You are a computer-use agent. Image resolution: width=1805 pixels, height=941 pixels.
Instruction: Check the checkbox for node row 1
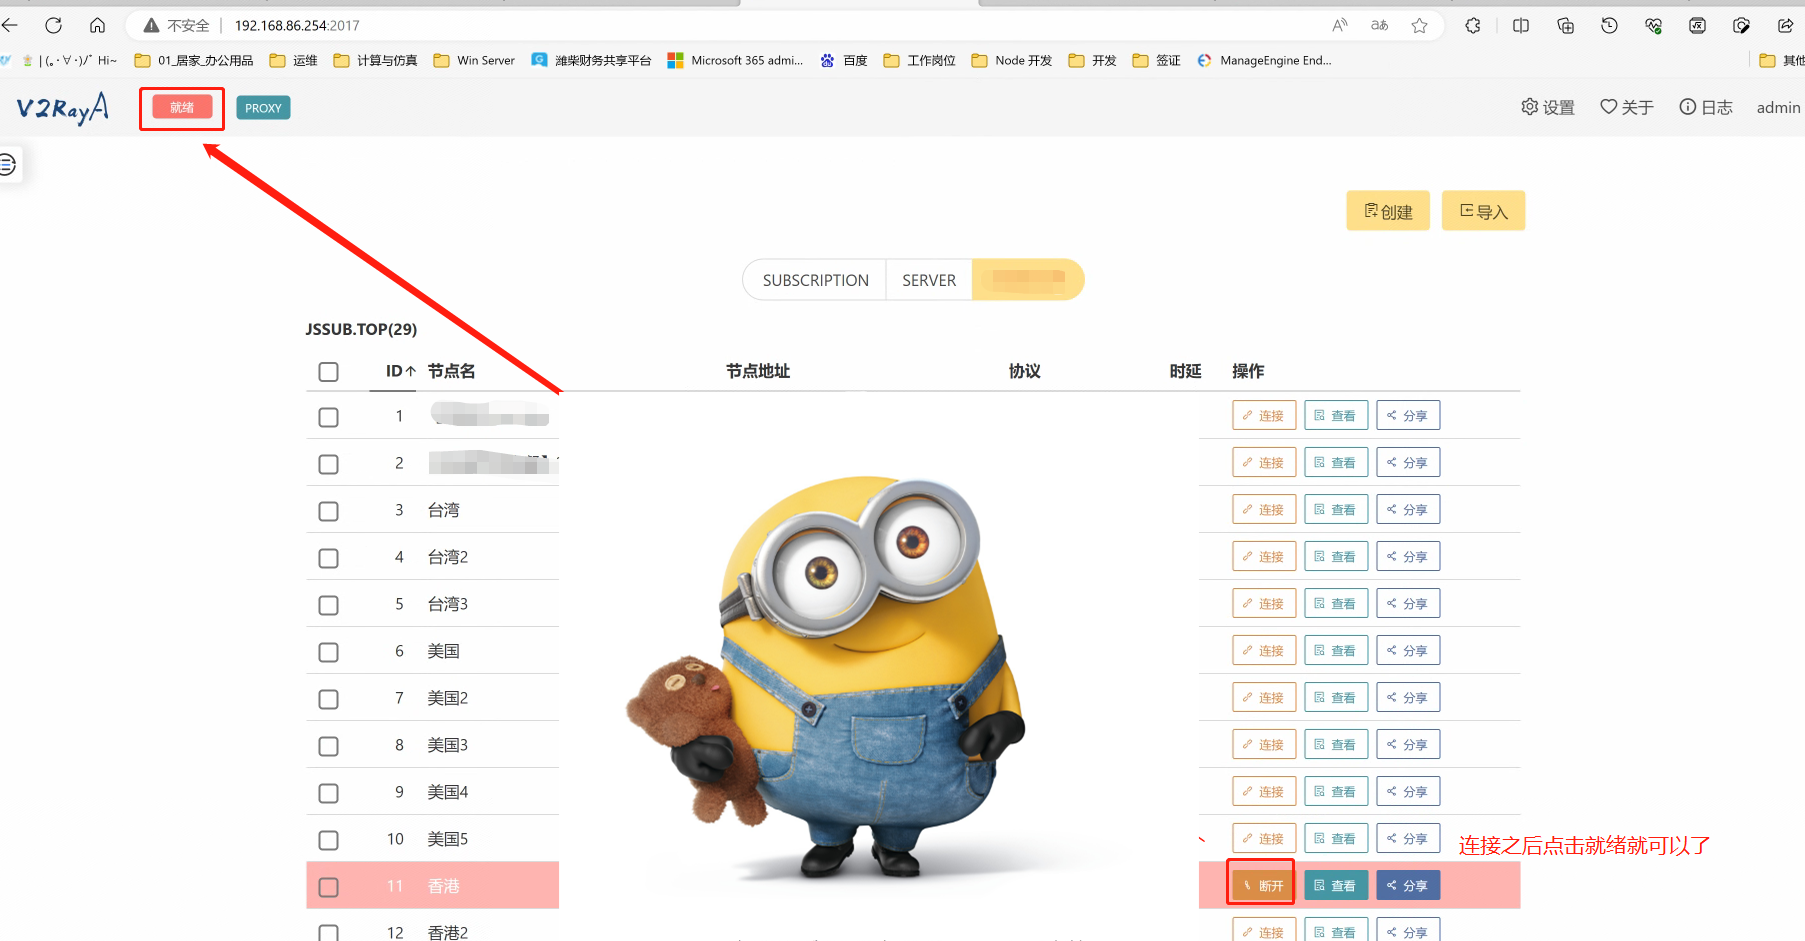tap(328, 417)
